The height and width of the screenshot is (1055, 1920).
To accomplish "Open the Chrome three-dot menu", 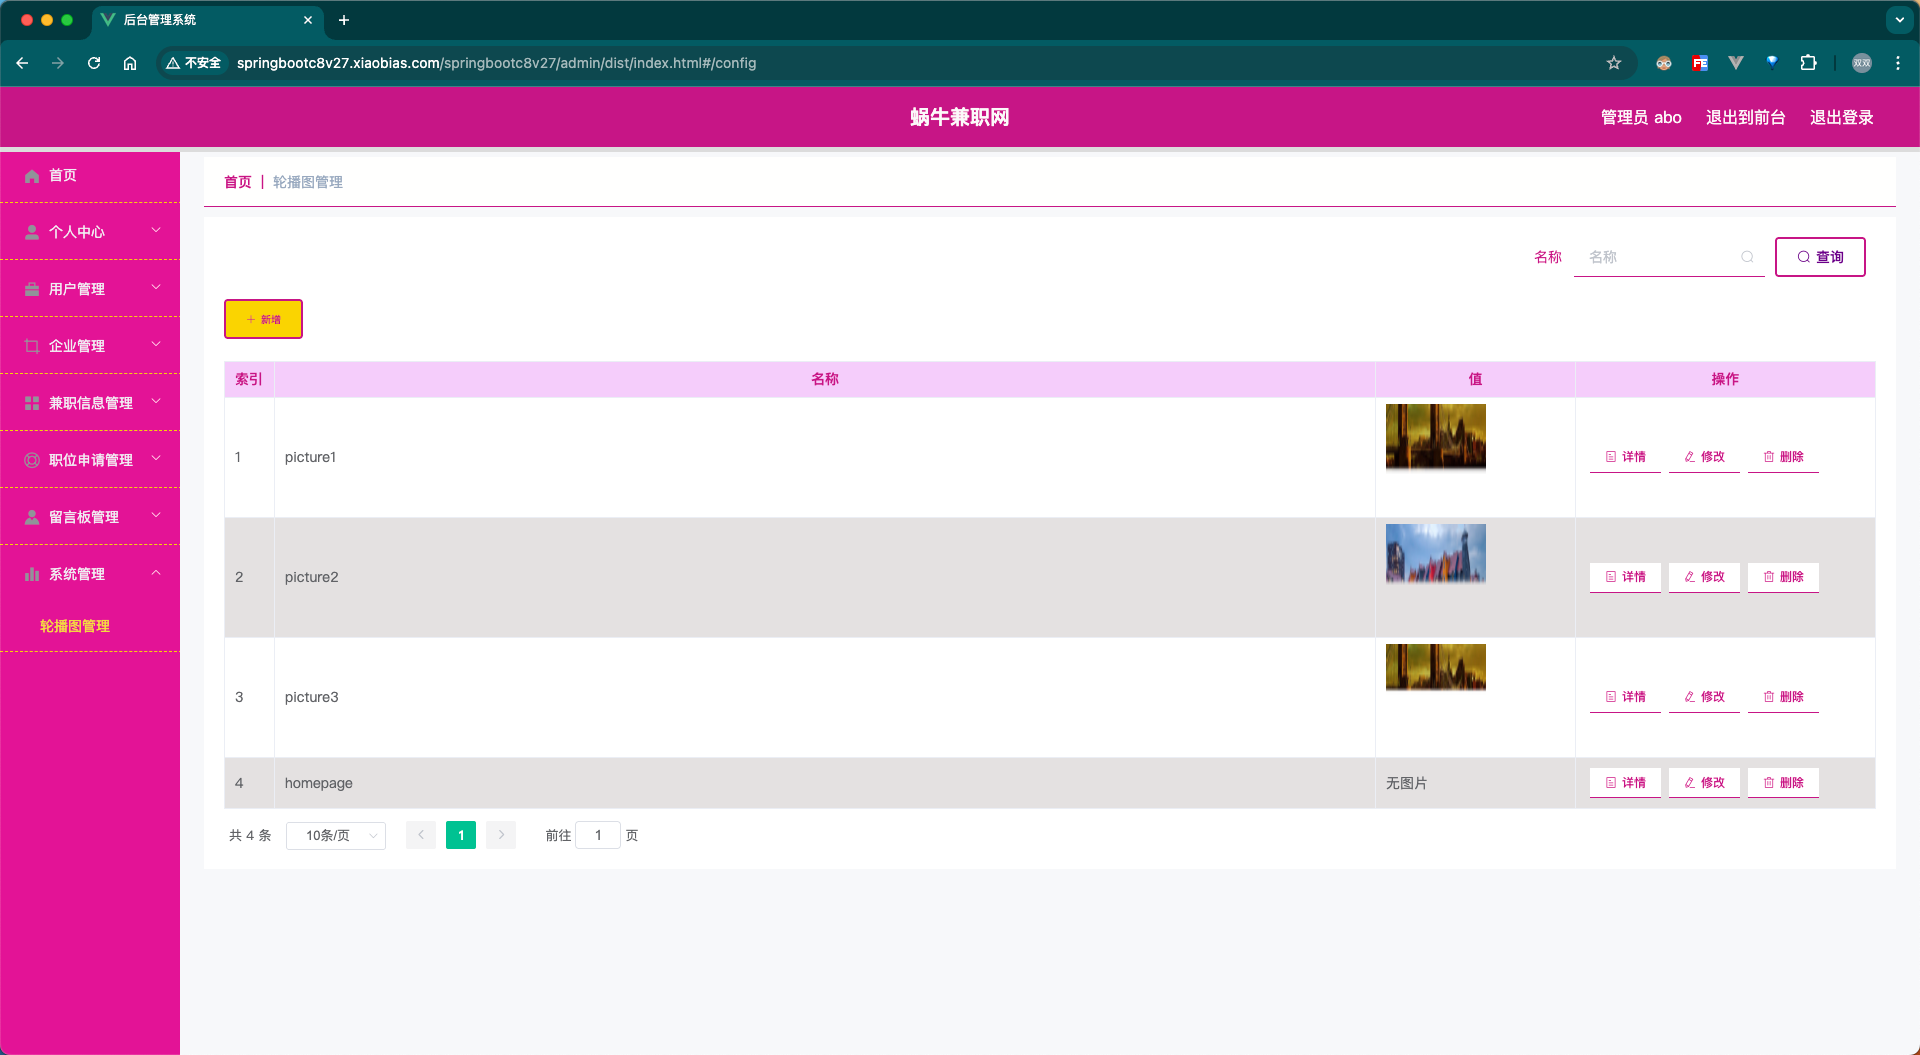I will (1898, 63).
